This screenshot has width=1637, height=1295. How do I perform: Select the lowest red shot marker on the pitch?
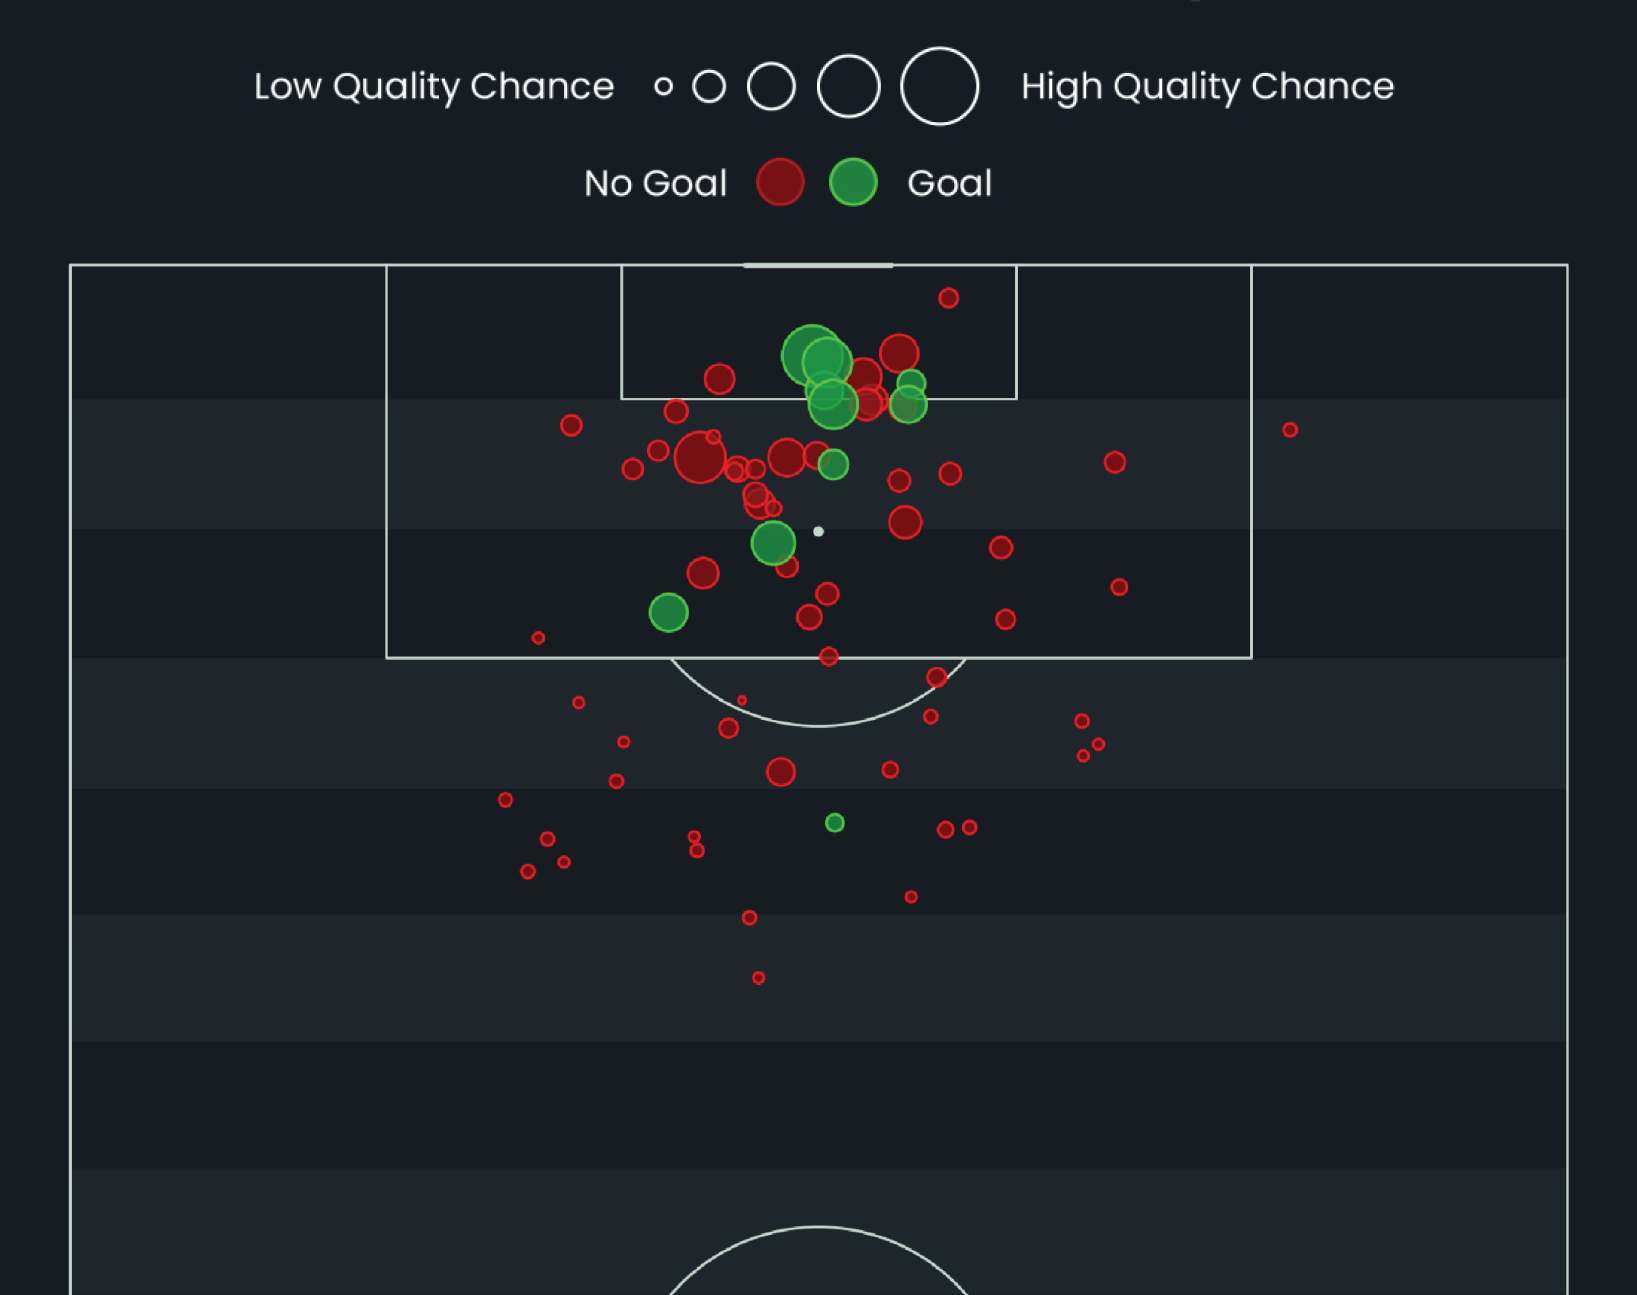tap(759, 978)
